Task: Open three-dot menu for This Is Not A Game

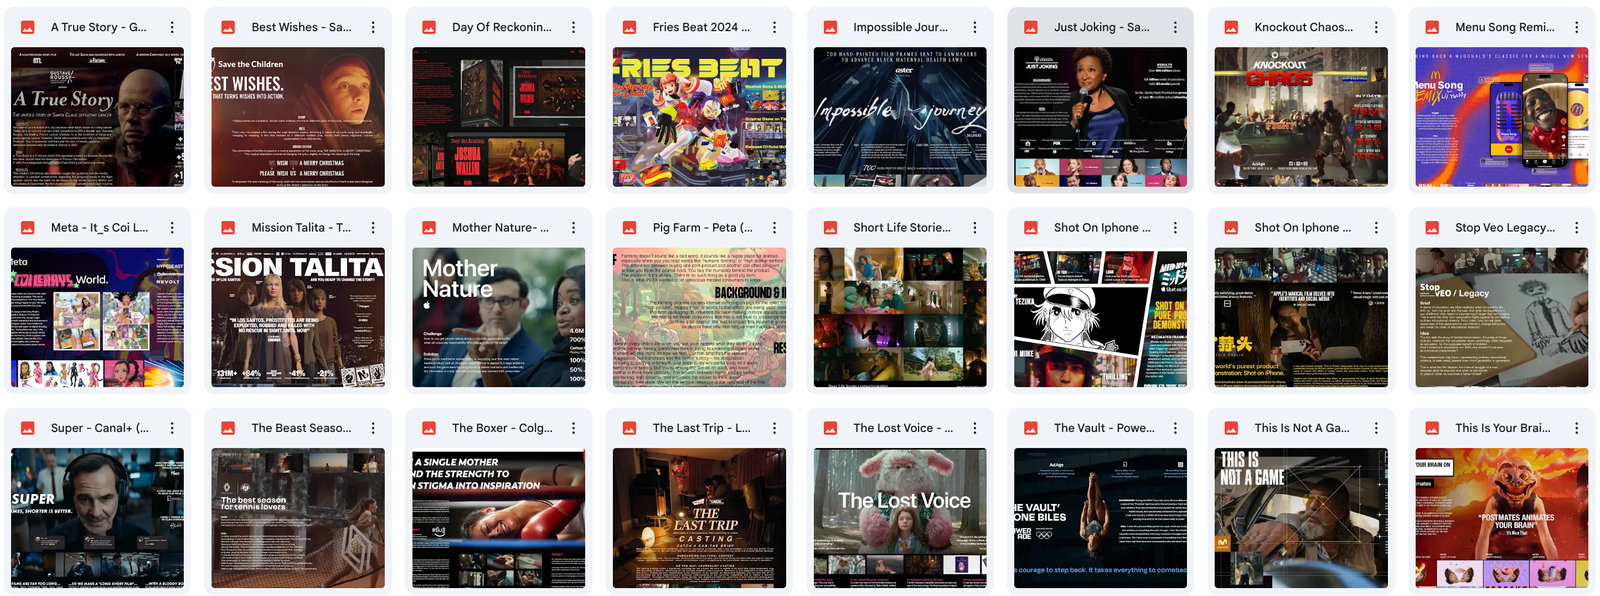Action: click(1376, 427)
